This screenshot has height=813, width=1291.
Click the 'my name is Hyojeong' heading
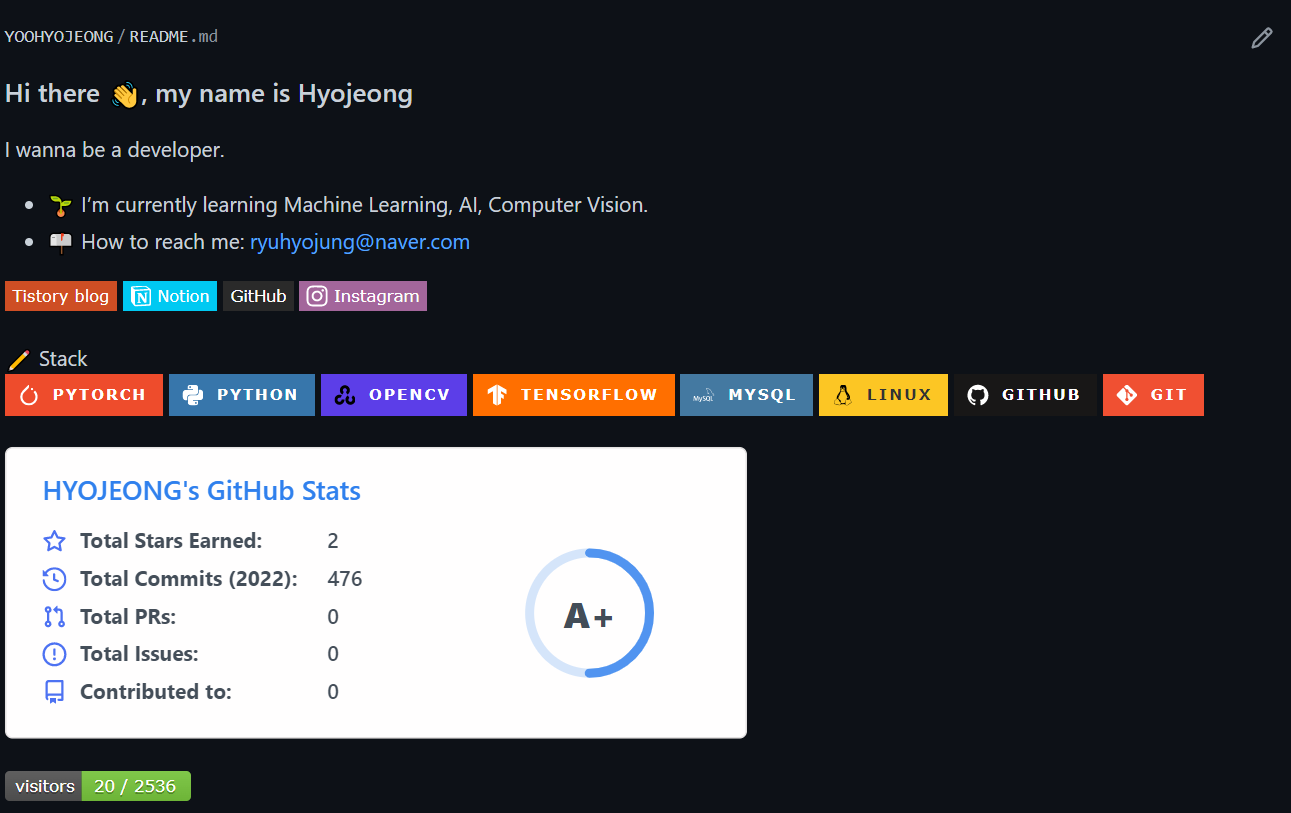click(284, 95)
